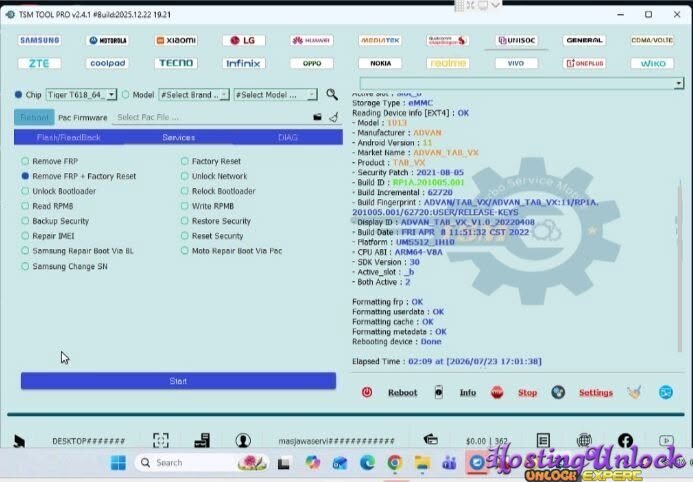This screenshot has height=482, width=693.
Task: Select the Unlock Network option
Action: click(x=214, y=176)
